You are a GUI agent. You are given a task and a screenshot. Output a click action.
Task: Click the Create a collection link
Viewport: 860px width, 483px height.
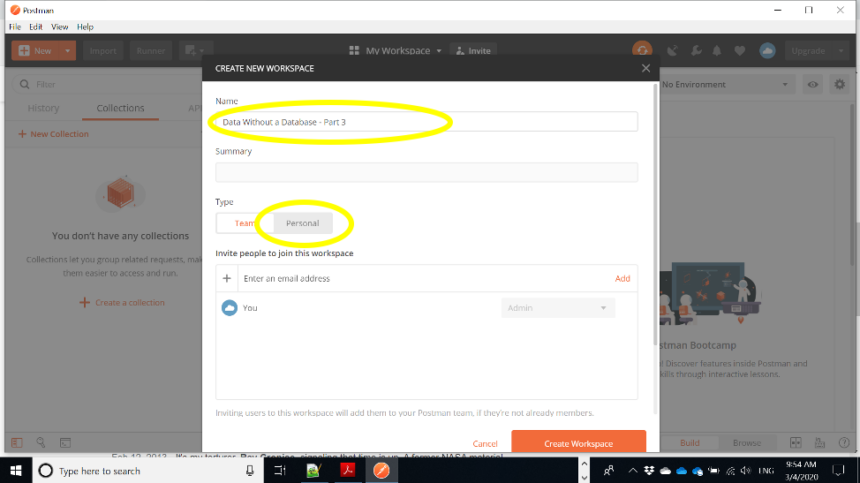click(122, 303)
